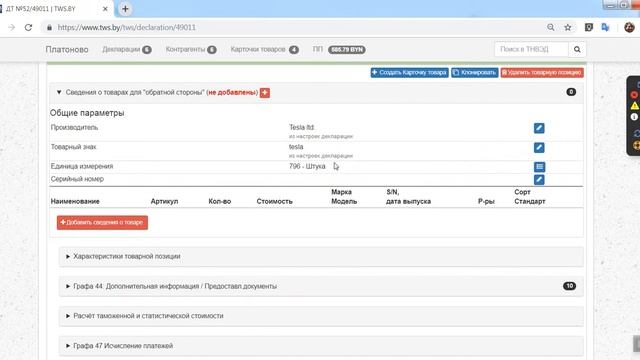Click the '796 - Штука' unit value
The width and height of the screenshot is (640, 360).
[x=307, y=166]
